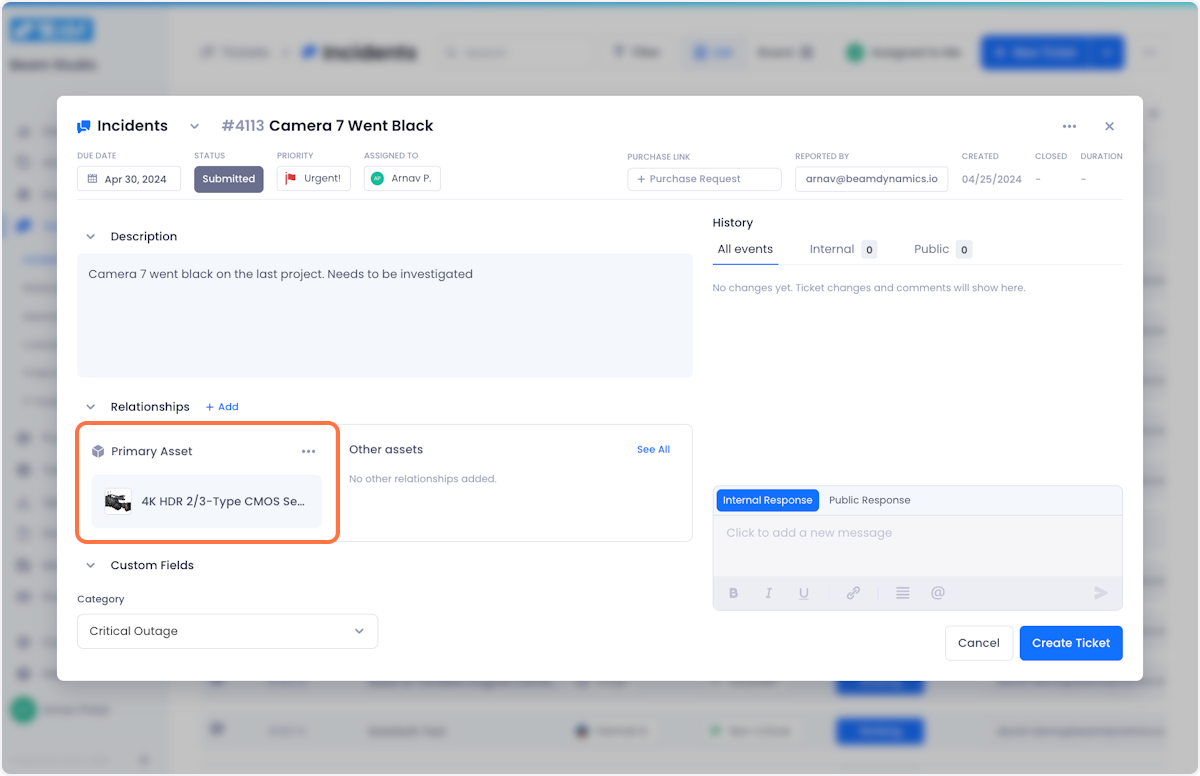This screenshot has width=1200, height=776.
Task: Click the Other assets heading text
Action: point(386,450)
